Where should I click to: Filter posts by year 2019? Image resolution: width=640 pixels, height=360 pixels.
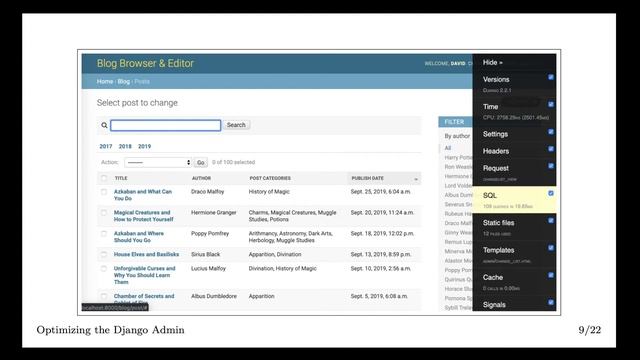click(144, 146)
